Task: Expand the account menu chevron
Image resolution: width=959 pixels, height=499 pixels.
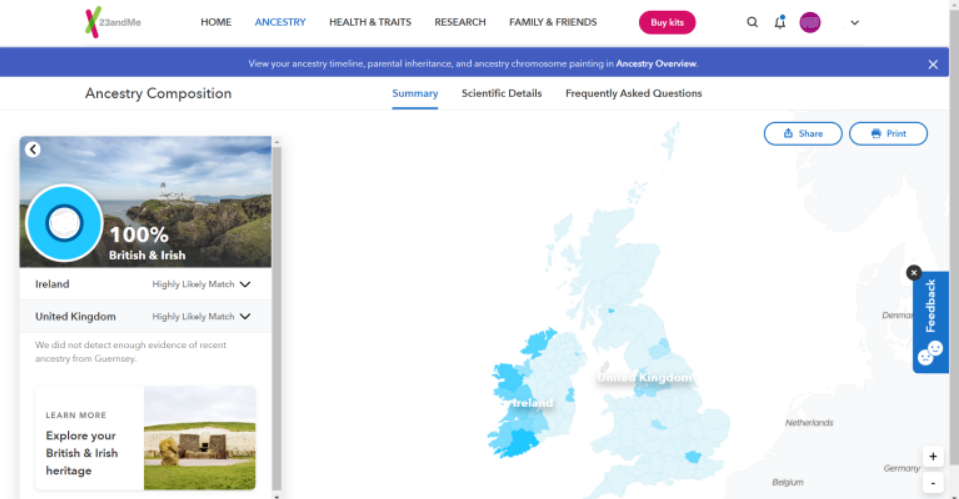Action: (x=854, y=23)
